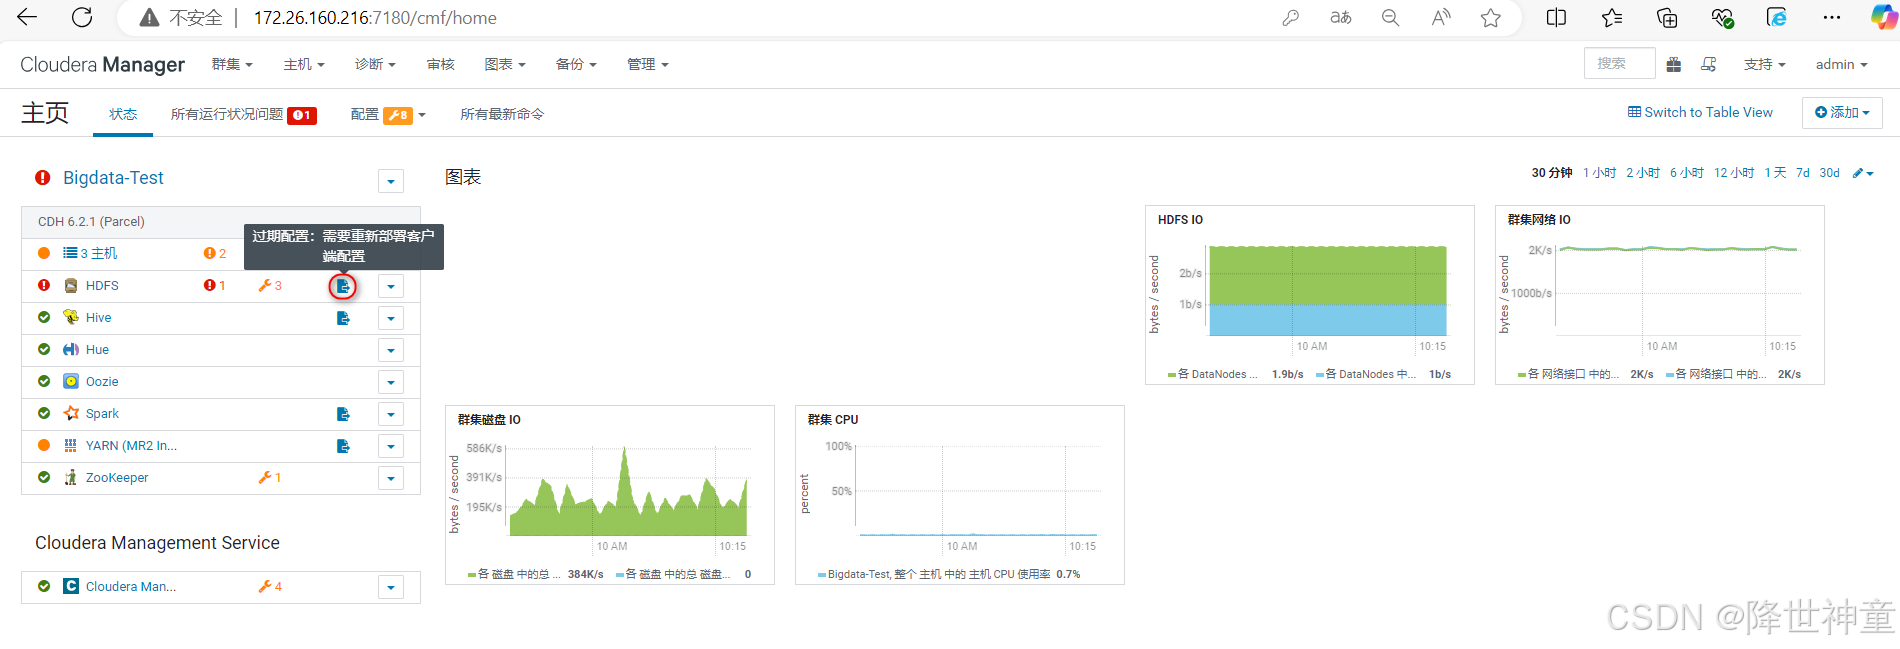The height and width of the screenshot is (649, 1900).
Task: Open the password key icon in the address bar
Action: (x=1291, y=17)
